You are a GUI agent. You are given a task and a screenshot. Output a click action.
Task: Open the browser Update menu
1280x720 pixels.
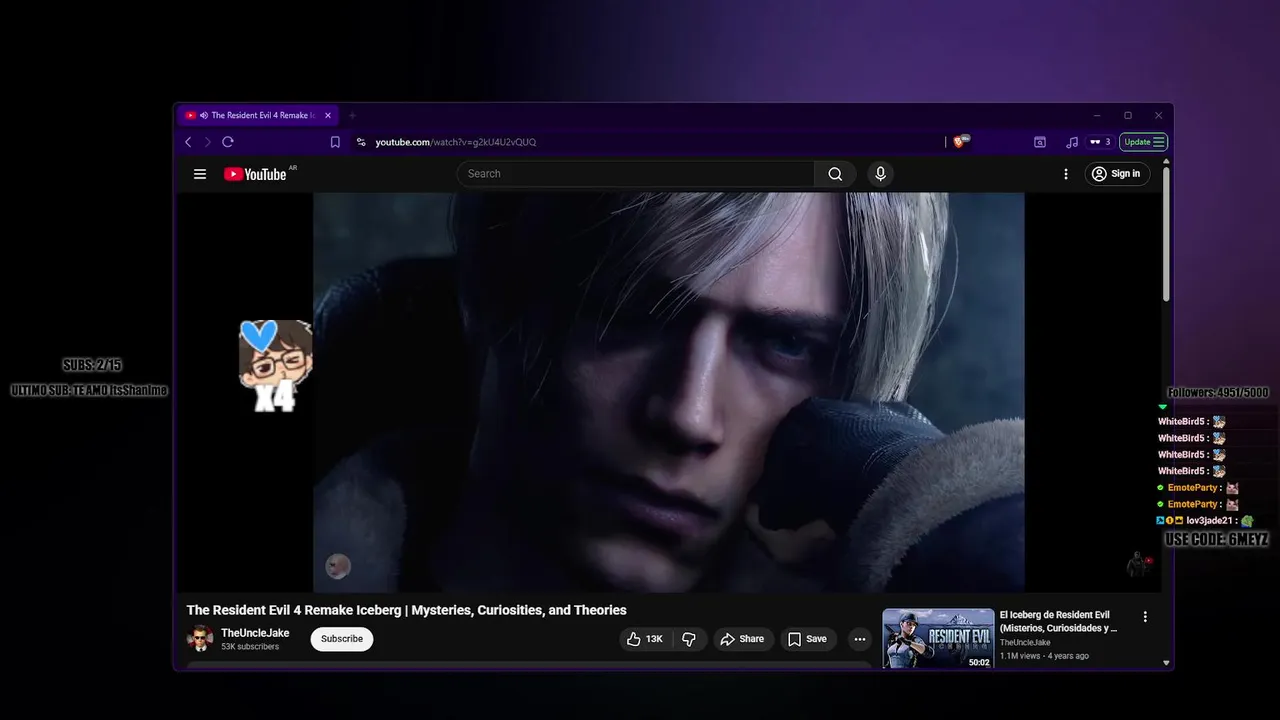pyautogui.click(x=1143, y=142)
